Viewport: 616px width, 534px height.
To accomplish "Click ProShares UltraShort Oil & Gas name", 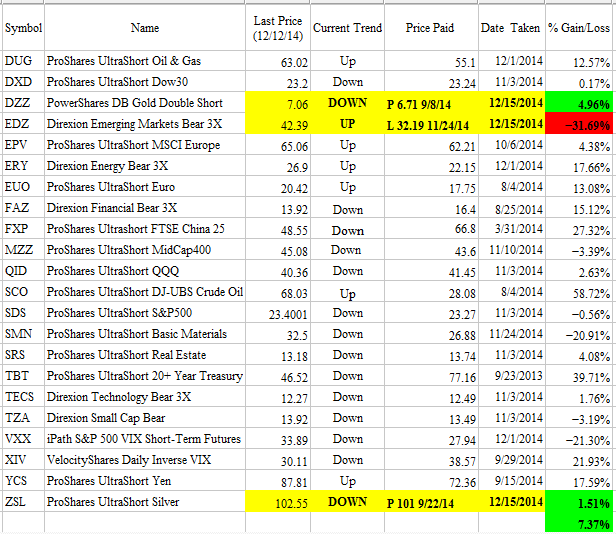I will (x=145, y=61).
